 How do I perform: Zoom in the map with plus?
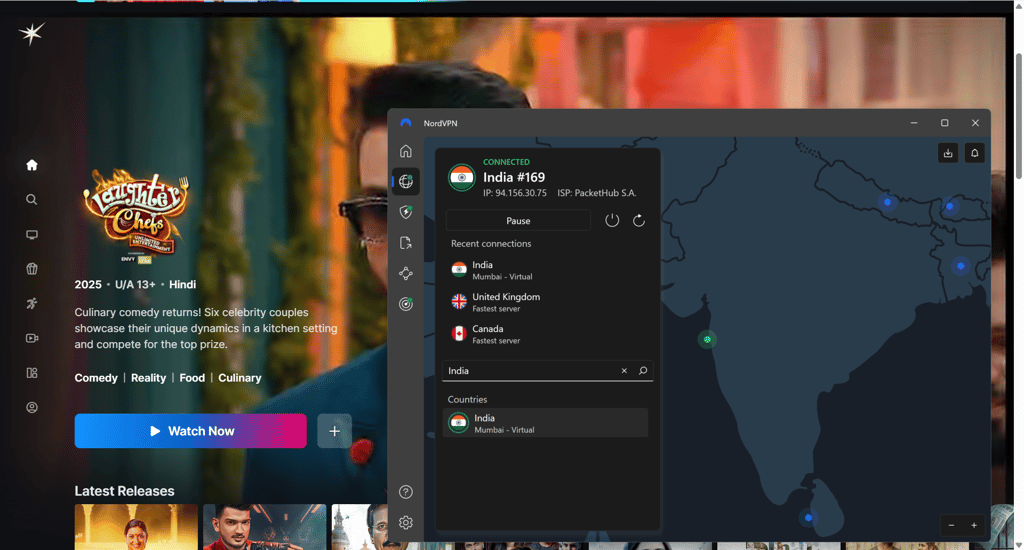(x=974, y=525)
